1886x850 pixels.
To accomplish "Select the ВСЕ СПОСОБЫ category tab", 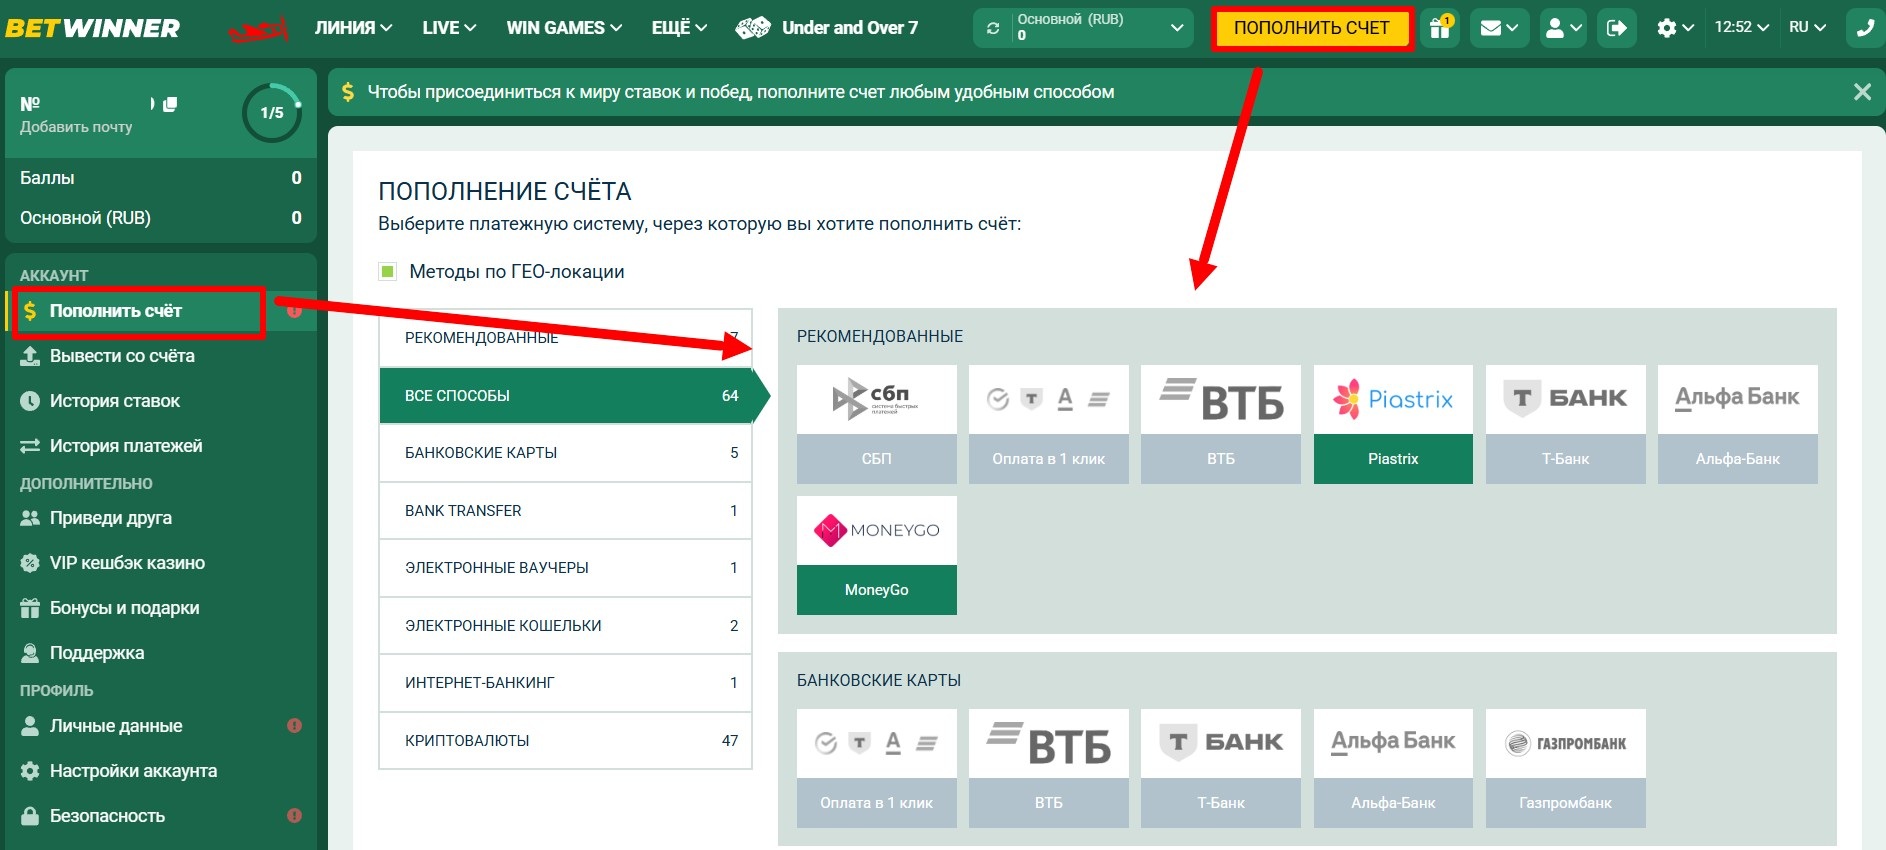I will 565,396.
